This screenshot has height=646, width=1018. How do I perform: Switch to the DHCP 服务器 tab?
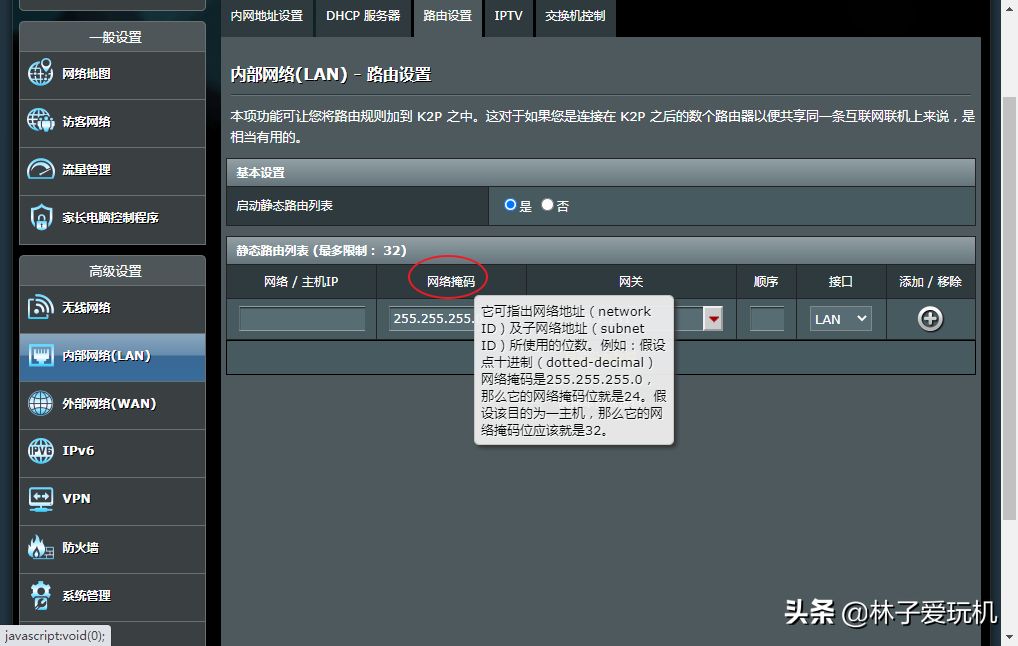[x=362, y=16]
